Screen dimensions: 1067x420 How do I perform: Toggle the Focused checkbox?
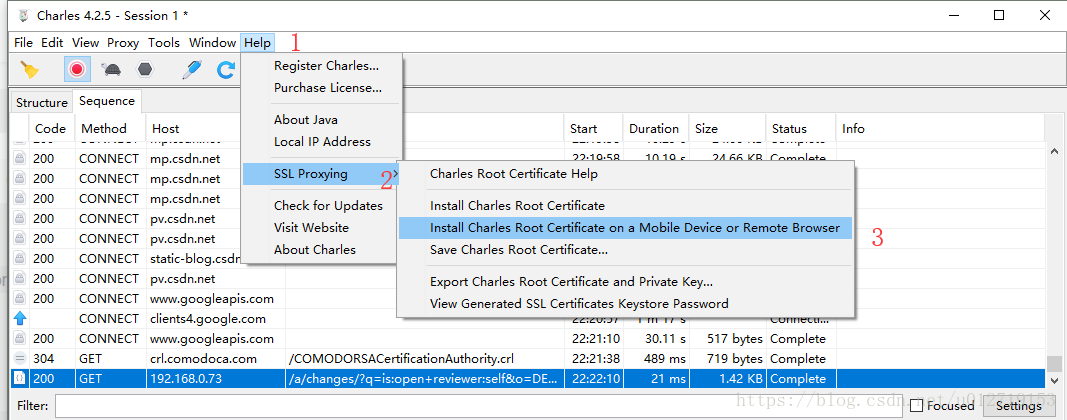917,406
